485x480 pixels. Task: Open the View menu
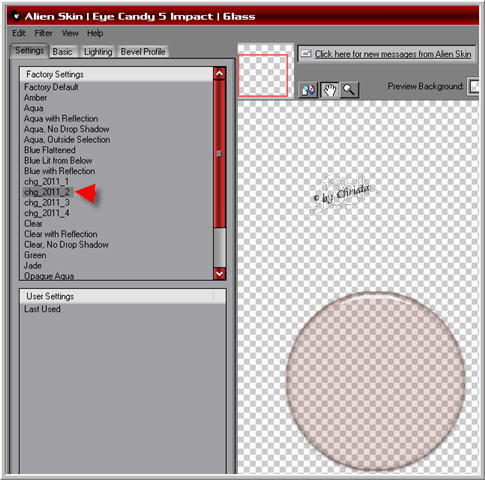click(x=70, y=33)
